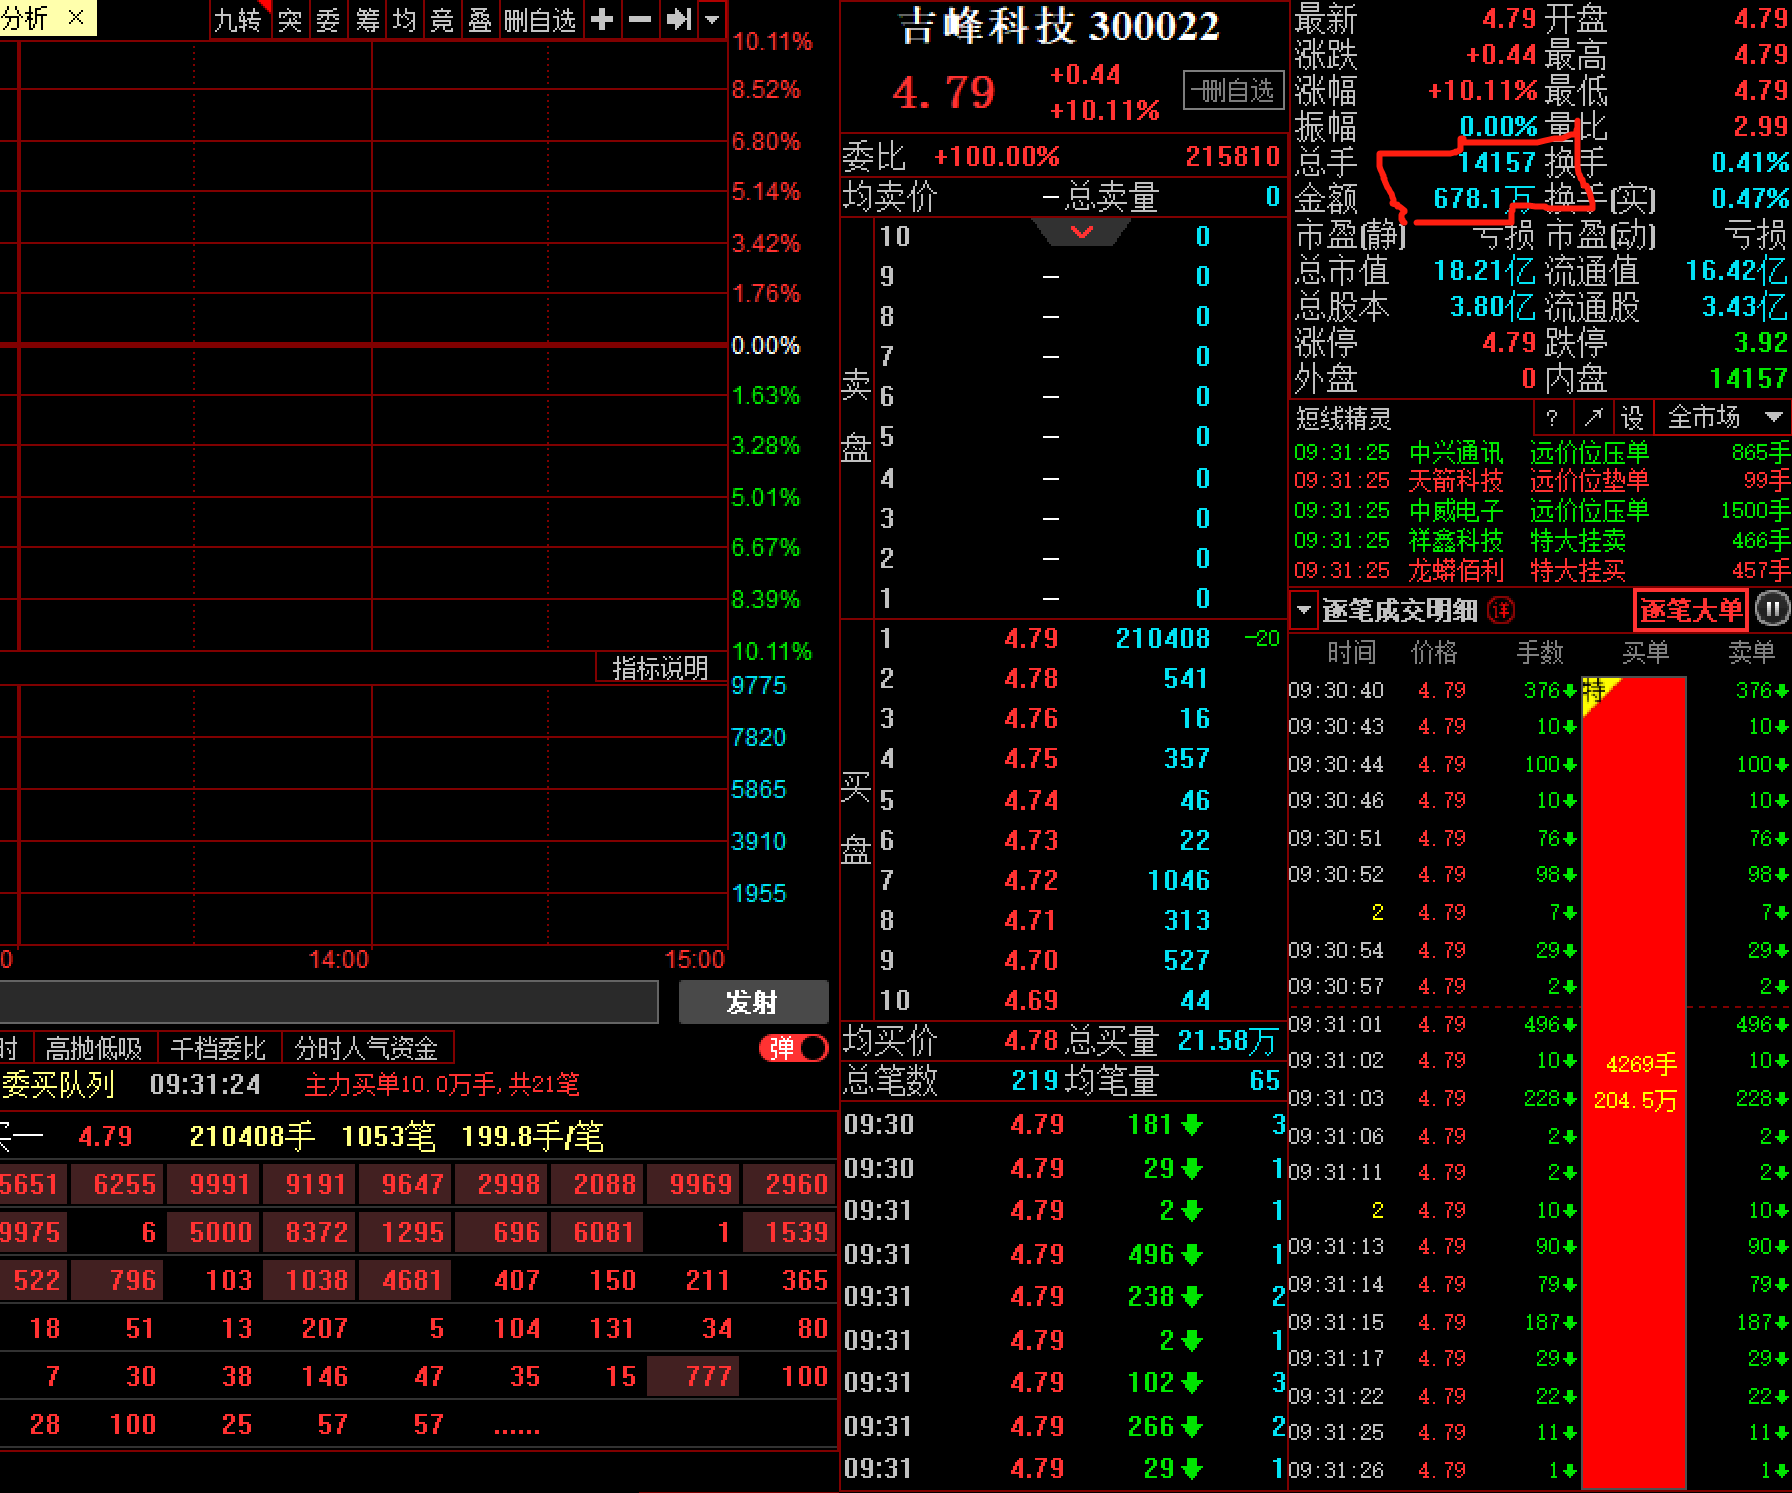Click the 总市值 18.21亿 value
Image resolution: width=1792 pixels, height=1493 pixels.
click(x=1484, y=271)
